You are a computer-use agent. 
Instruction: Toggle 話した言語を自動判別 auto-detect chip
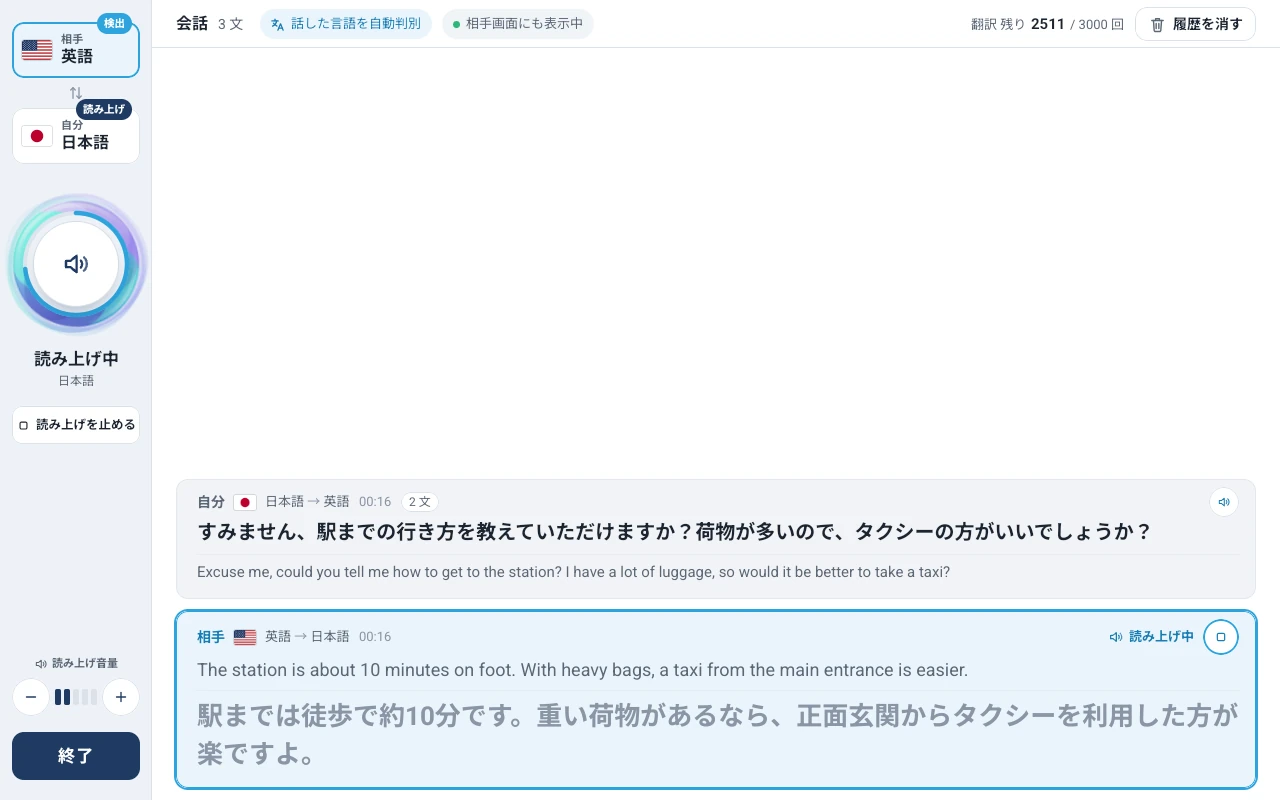click(x=346, y=24)
